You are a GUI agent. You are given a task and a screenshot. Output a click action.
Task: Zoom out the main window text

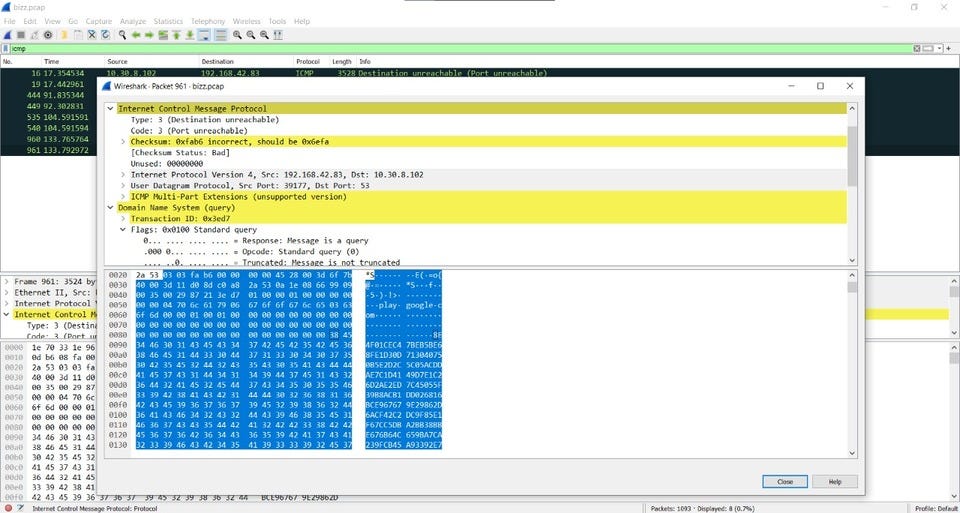click(250, 35)
